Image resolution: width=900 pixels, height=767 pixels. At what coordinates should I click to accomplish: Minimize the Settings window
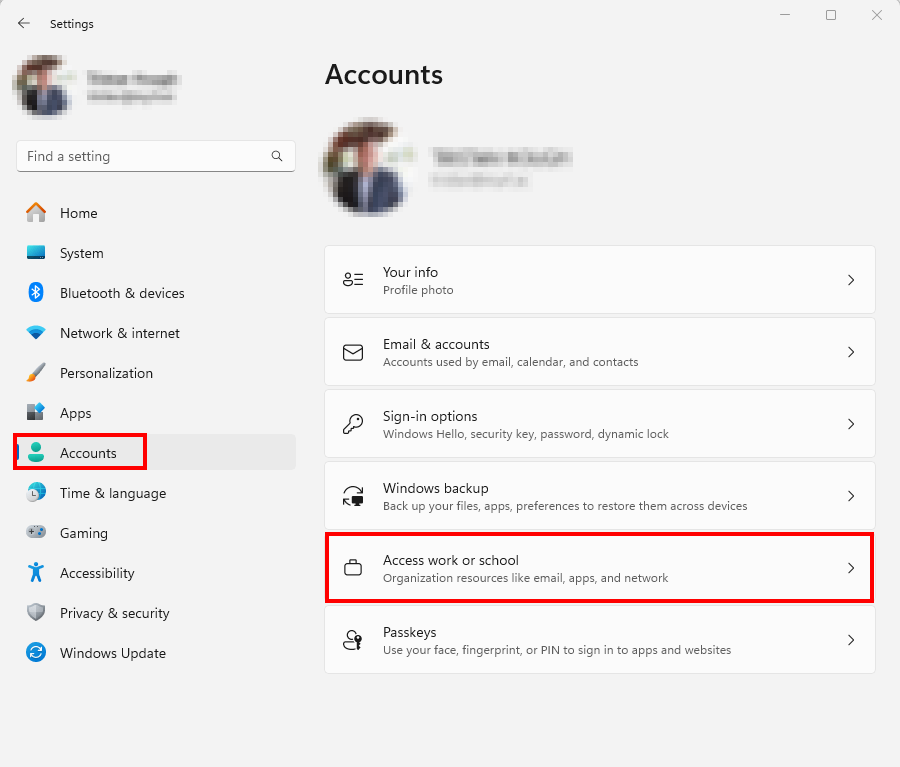point(785,15)
